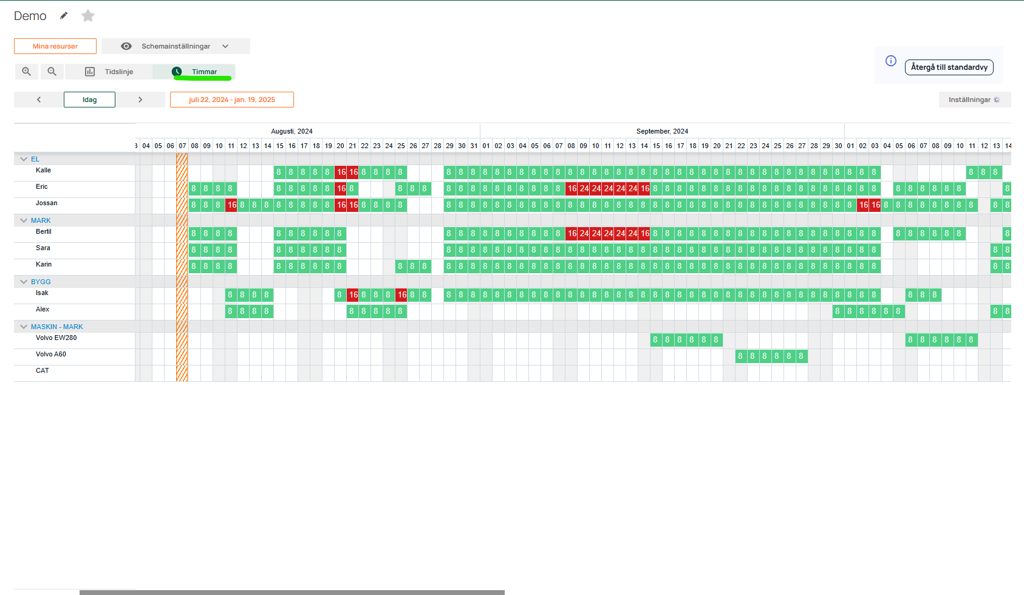The image size is (1024, 595).
Task: Click the zoom in magnifier icon
Action: 27,72
